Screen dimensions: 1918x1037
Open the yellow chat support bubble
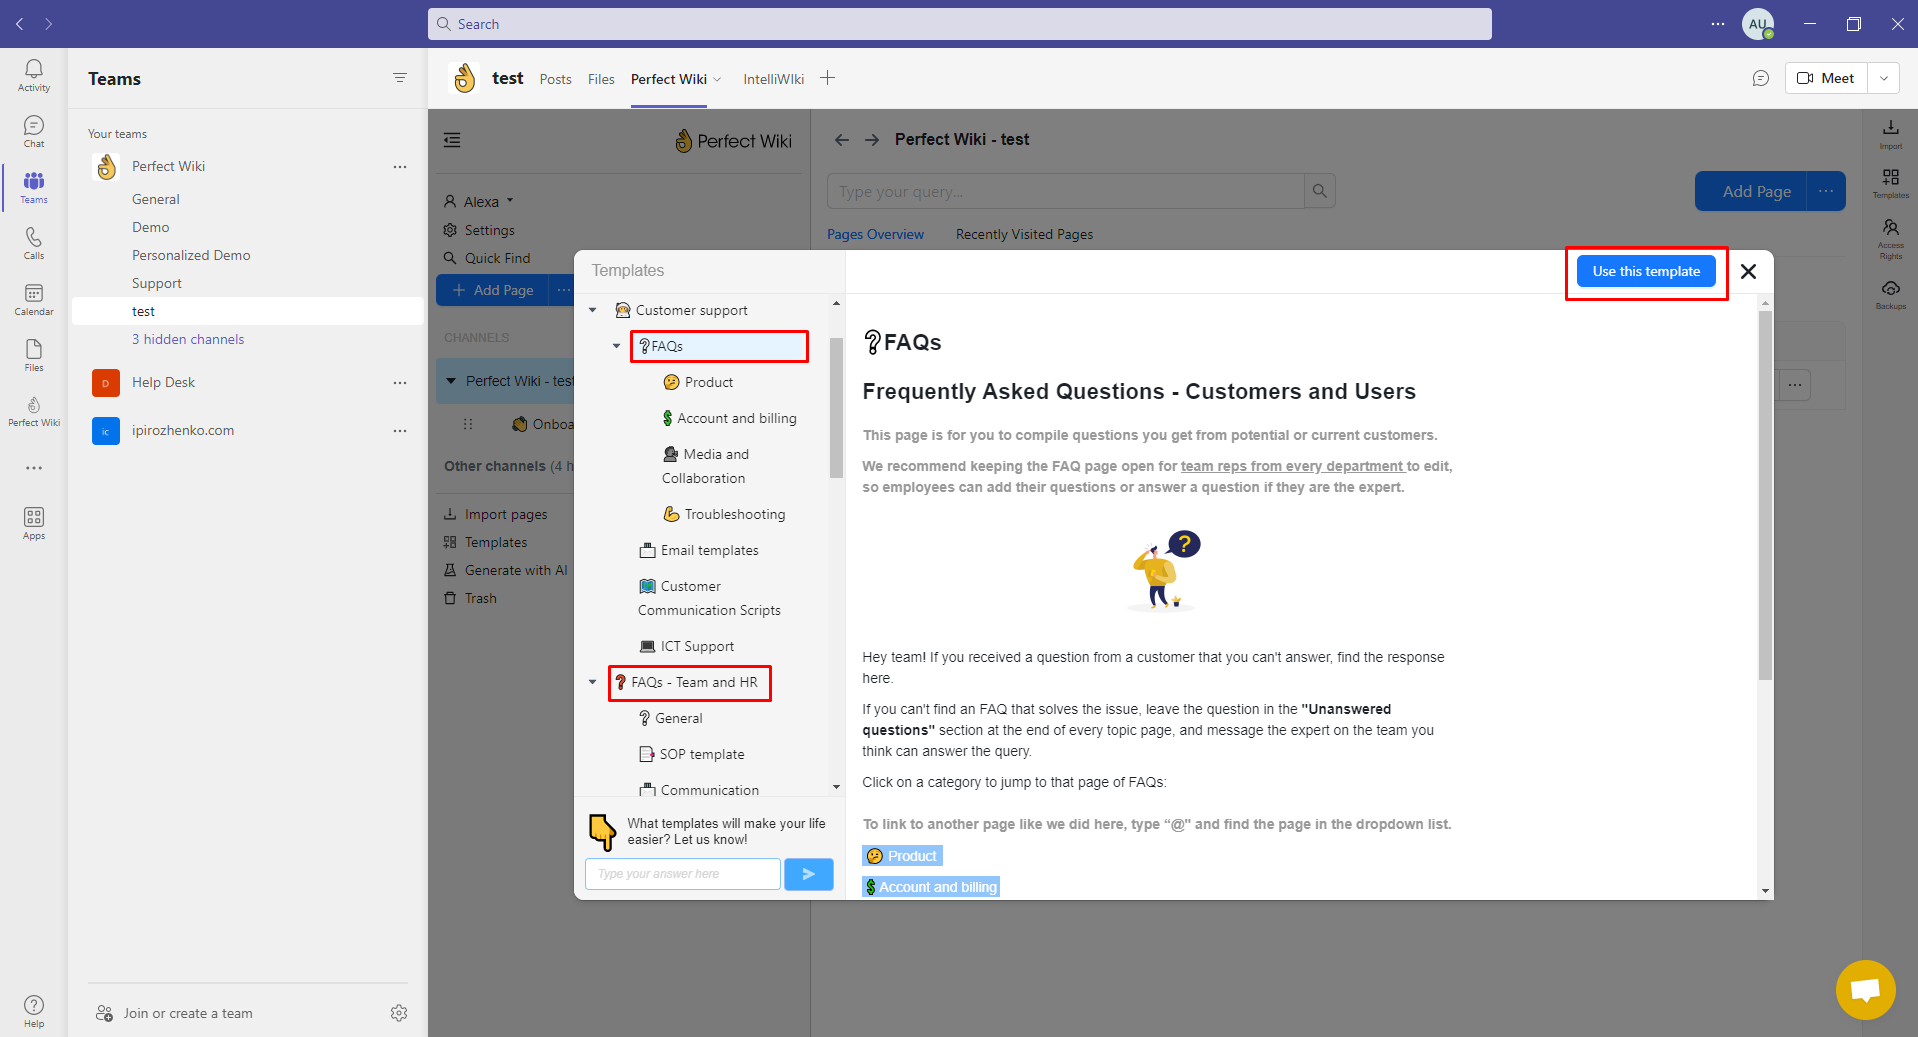pyautogui.click(x=1865, y=990)
